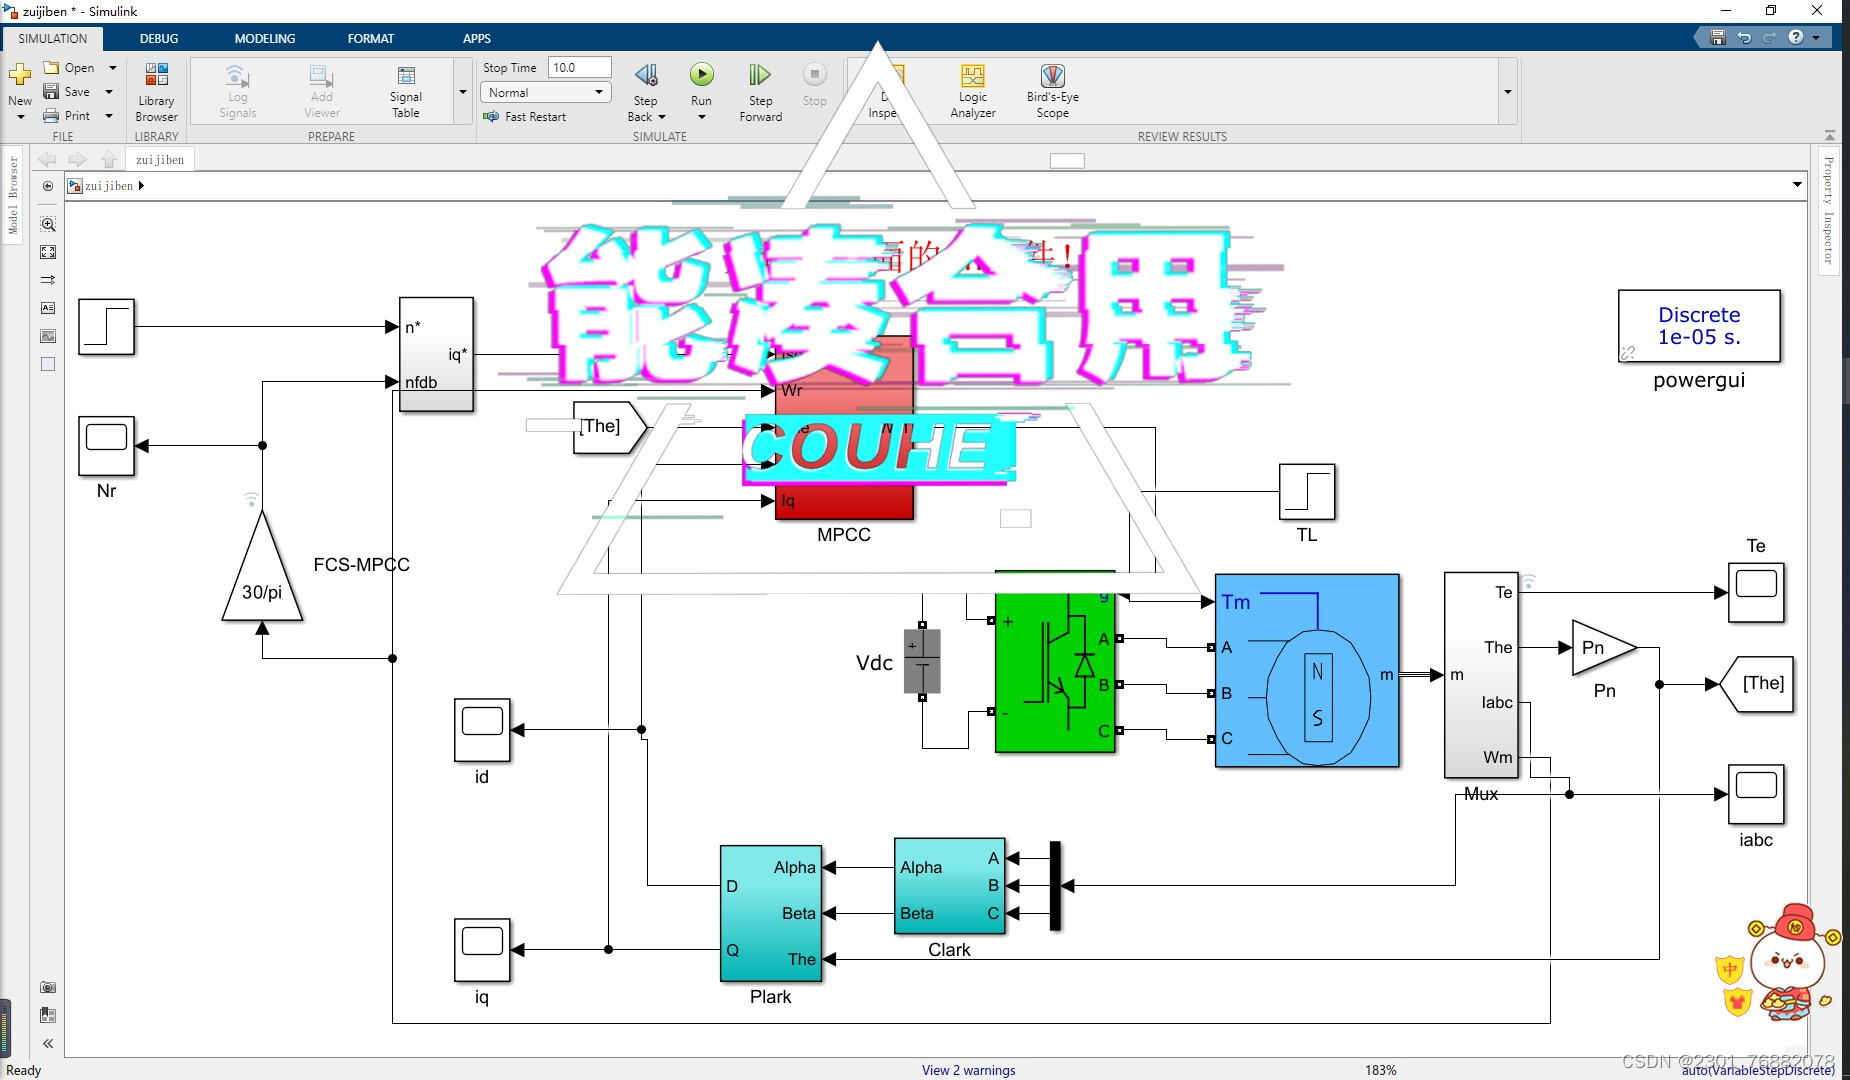Open the Normal simulation mode dropdown

[546, 92]
